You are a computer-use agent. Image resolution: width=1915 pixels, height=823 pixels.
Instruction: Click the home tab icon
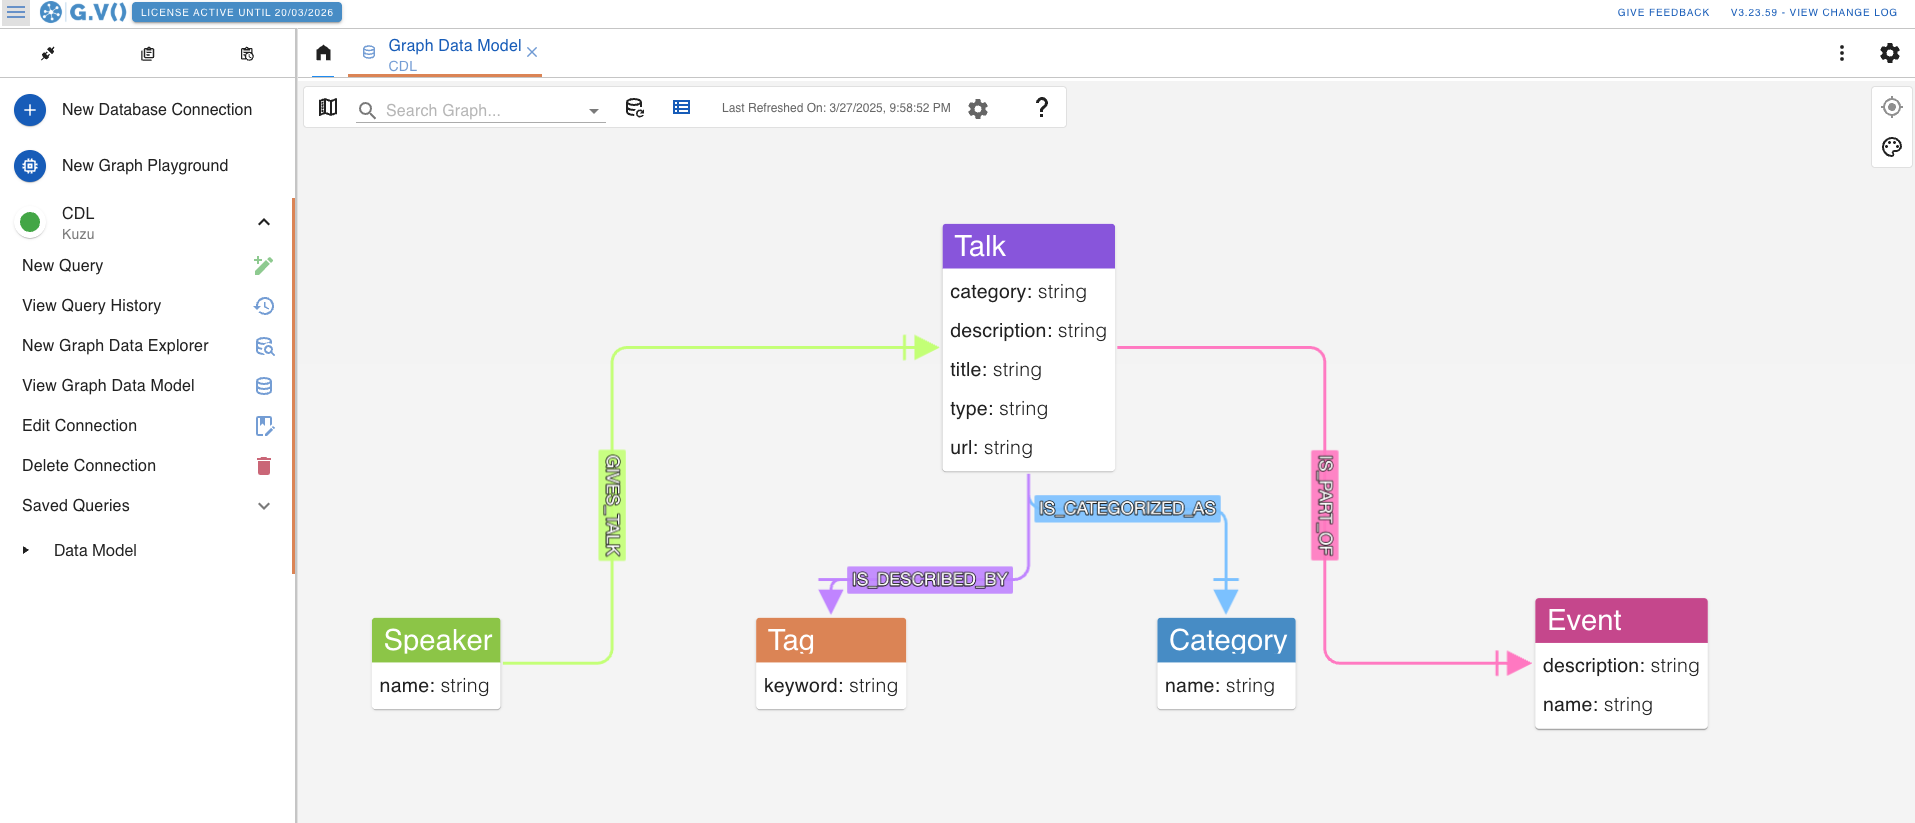click(323, 53)
